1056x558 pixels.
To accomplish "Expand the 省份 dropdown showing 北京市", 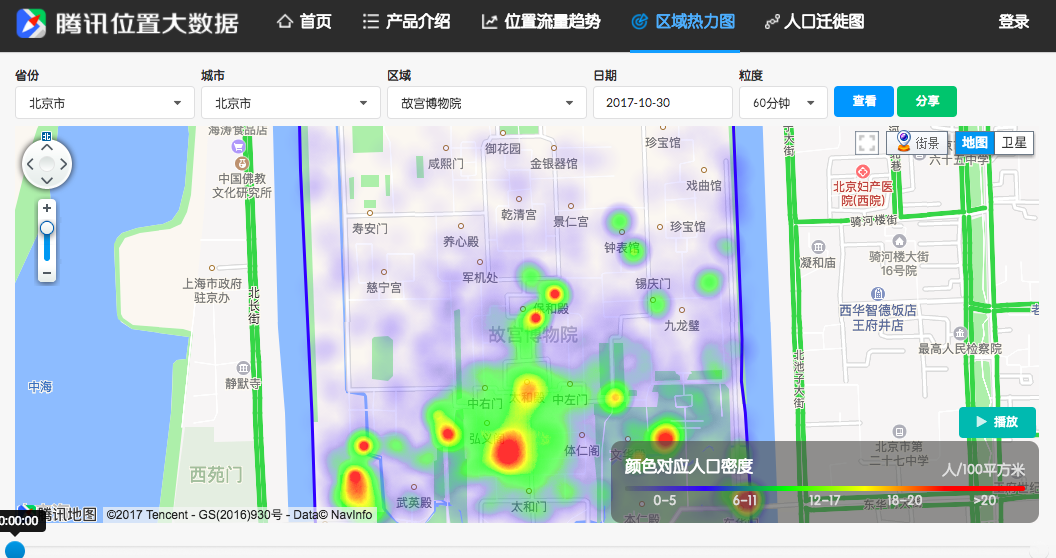I will 104,103.
